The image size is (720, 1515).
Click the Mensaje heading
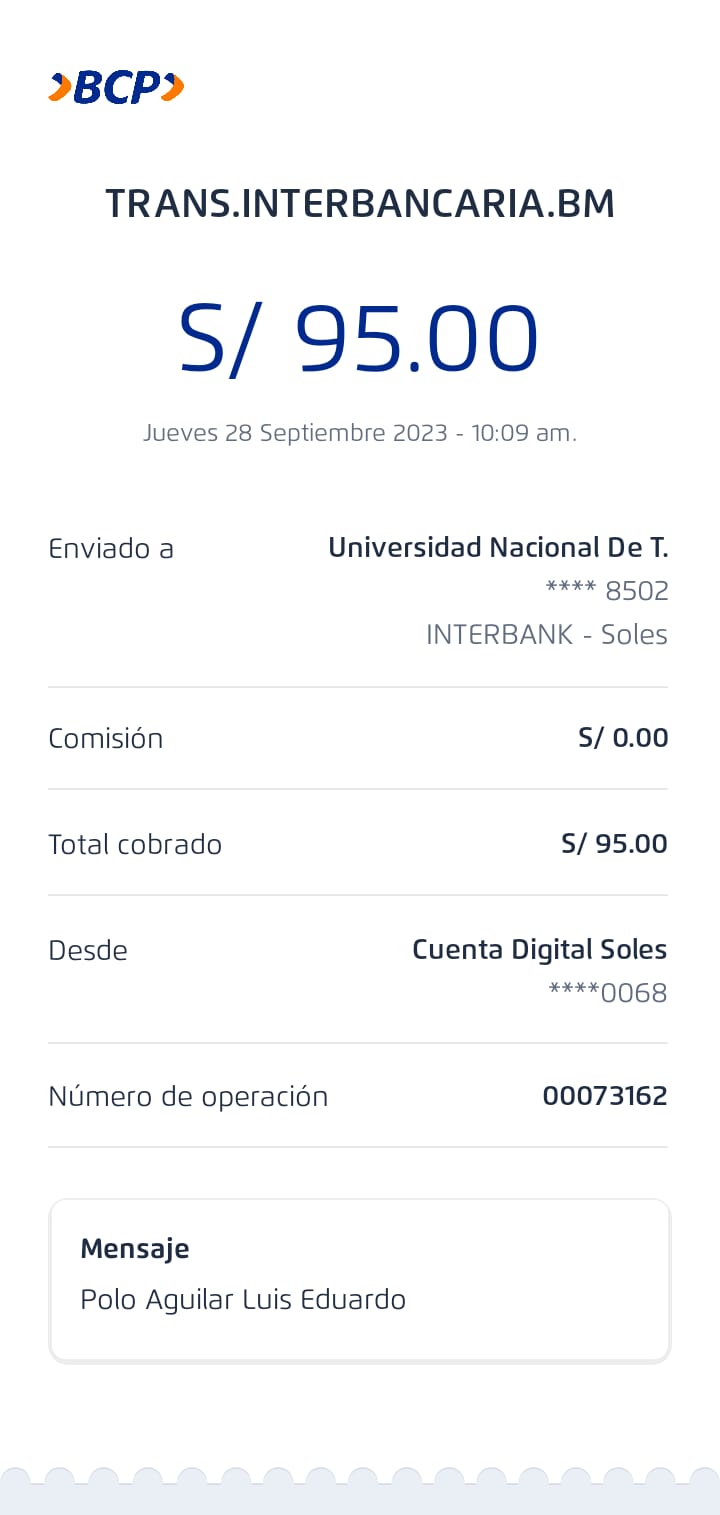[x=135, y=1248]
